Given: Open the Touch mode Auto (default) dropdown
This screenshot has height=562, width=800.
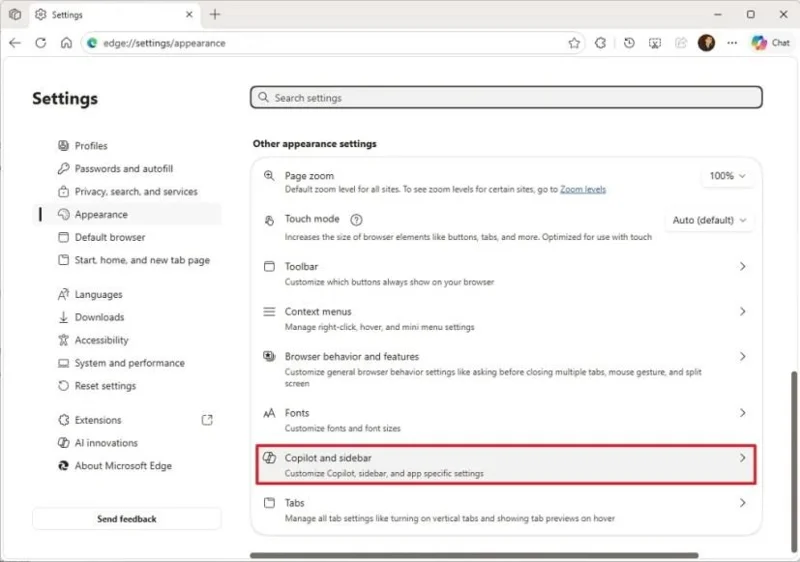Looking at the screenshot, I should 709,220.
